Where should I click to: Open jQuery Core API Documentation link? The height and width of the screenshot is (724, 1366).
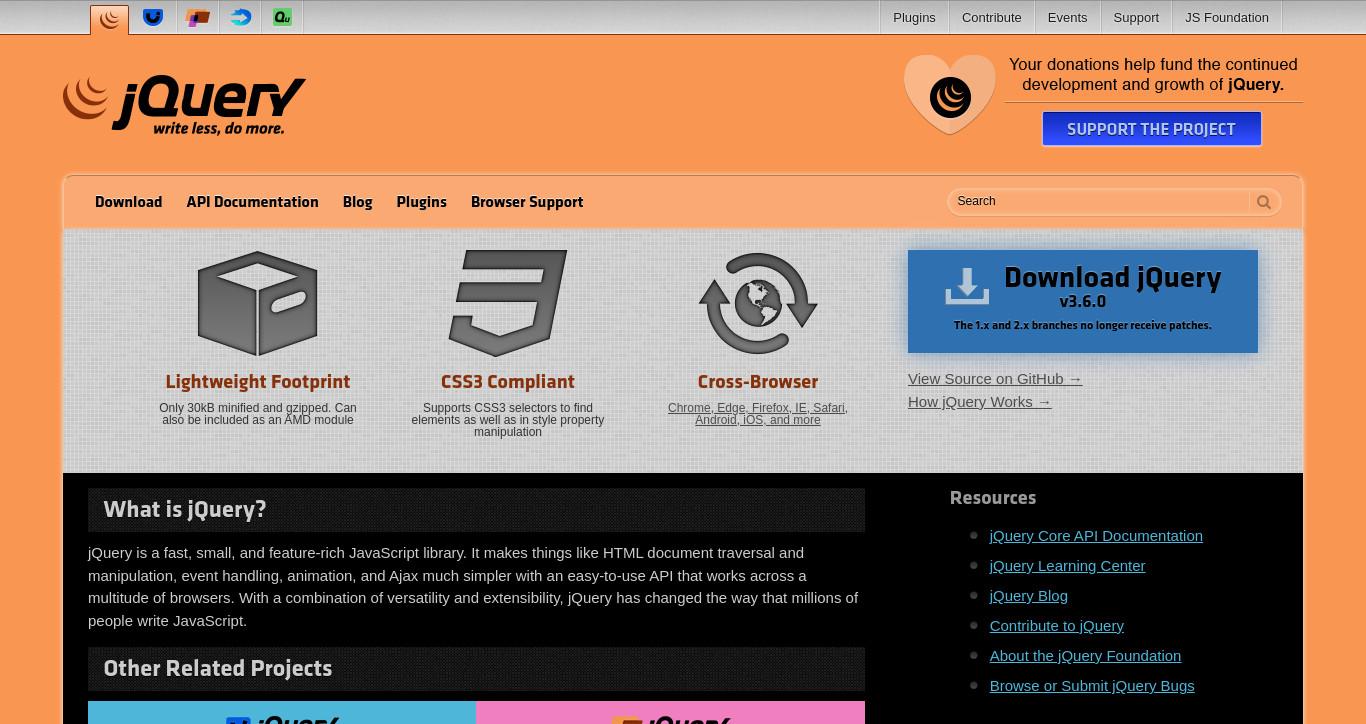(1096, 536)
